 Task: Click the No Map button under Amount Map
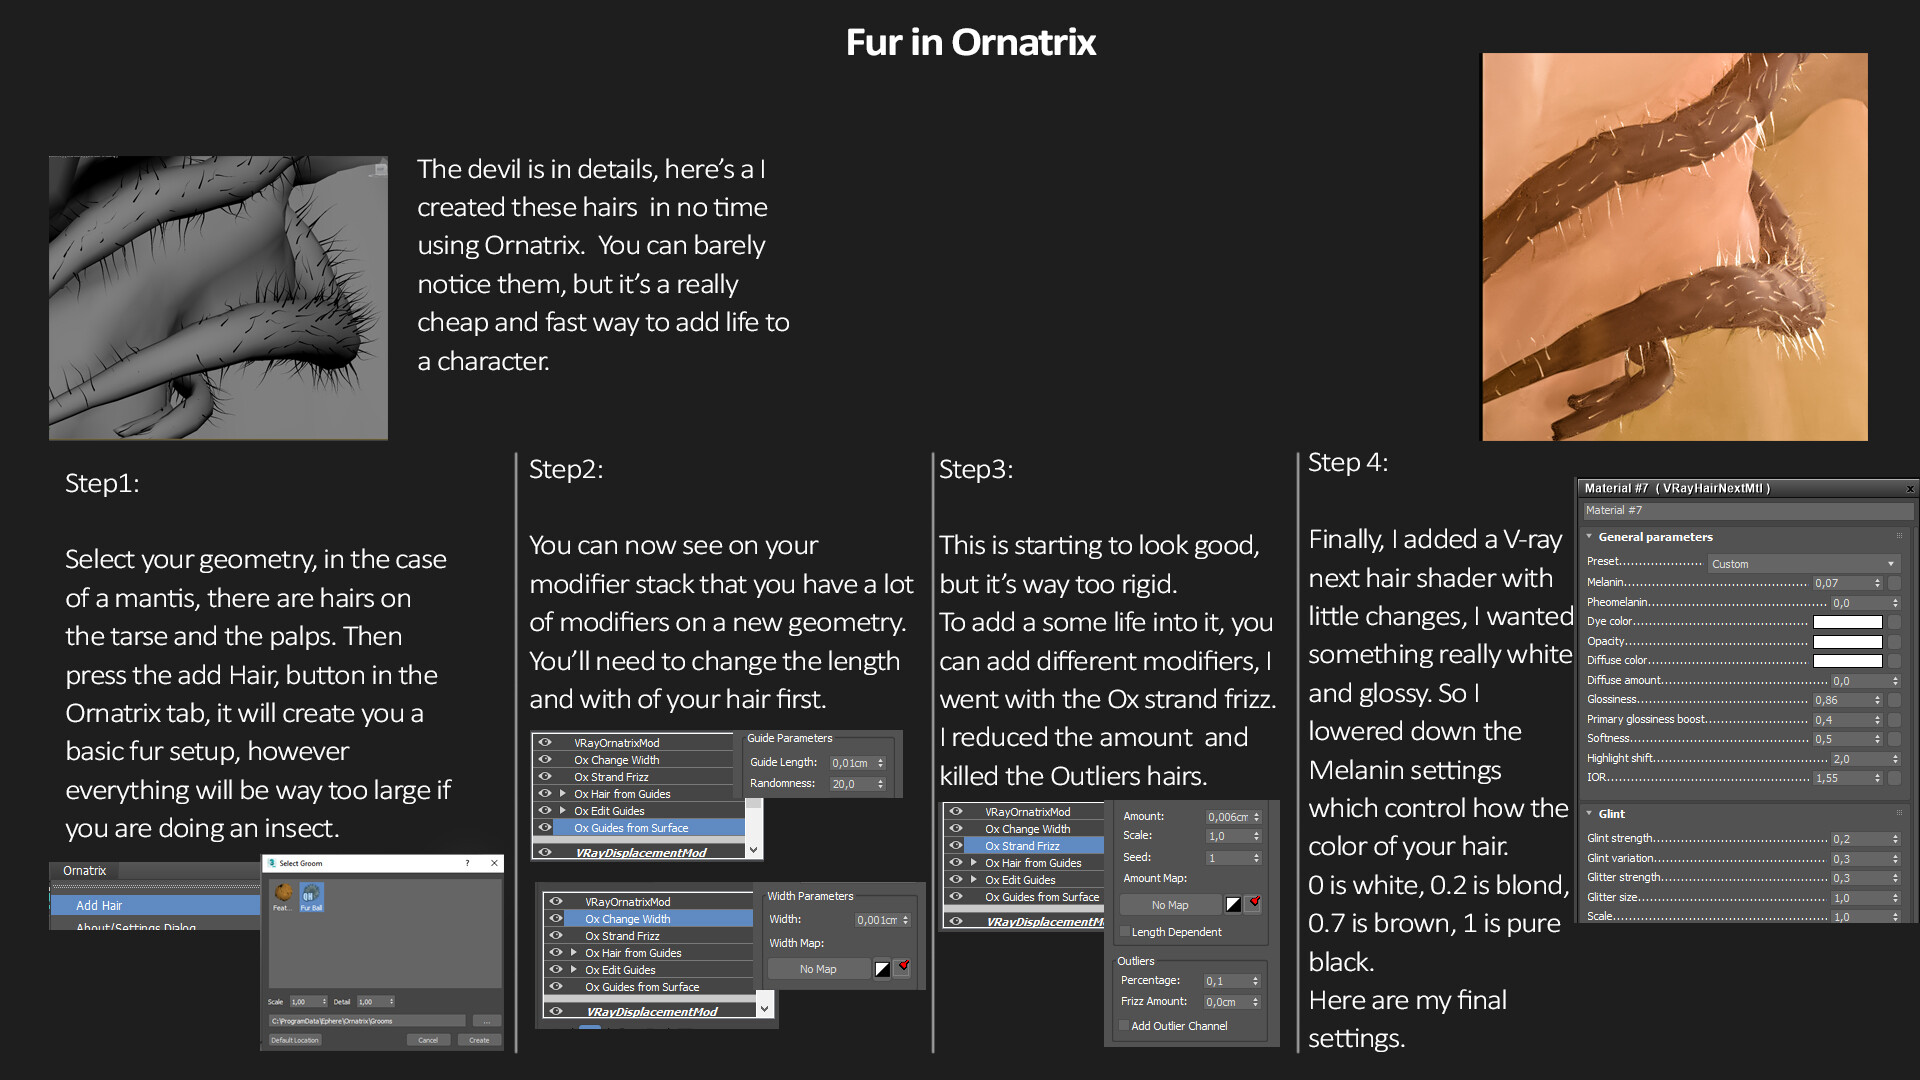pyautogui.click(x=1170, y=905)
